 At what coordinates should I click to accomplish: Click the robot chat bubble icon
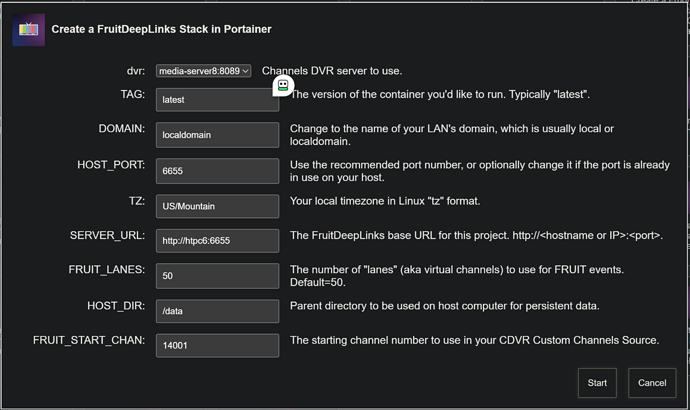click(283, 85)
